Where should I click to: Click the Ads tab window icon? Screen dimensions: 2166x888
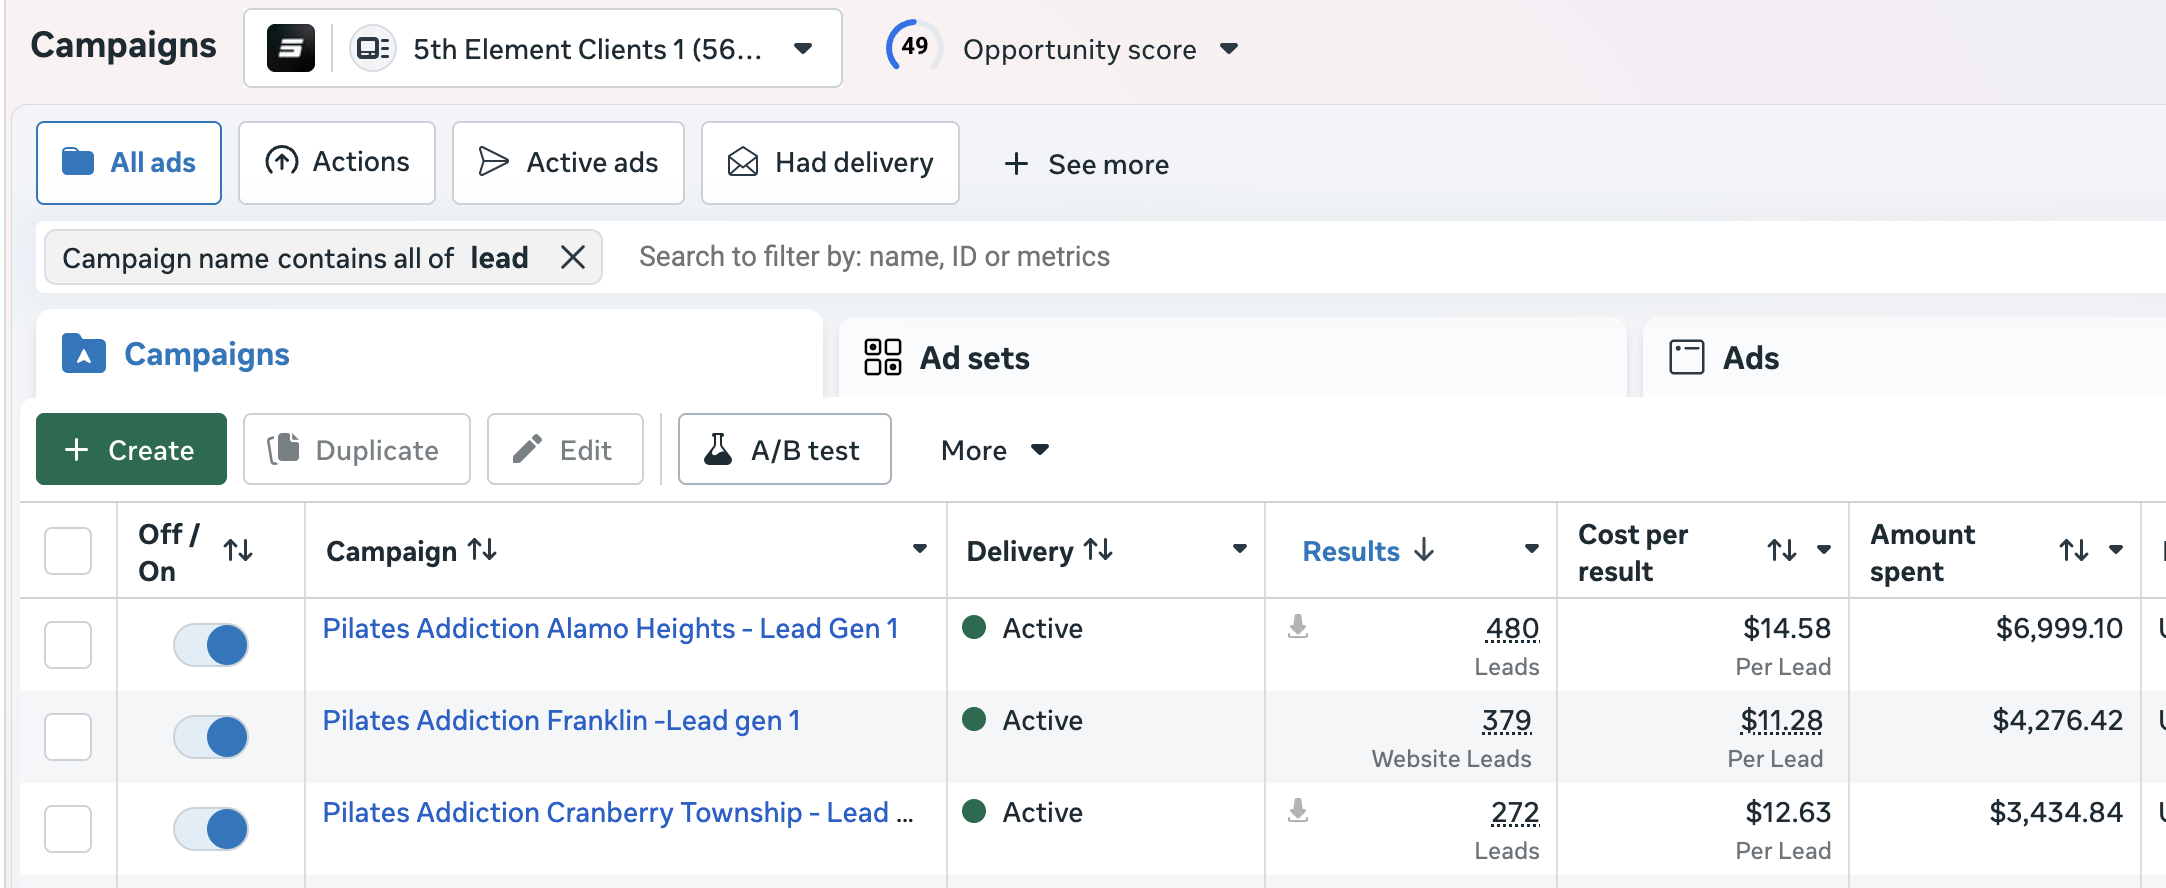click(x=1687, y=357)
